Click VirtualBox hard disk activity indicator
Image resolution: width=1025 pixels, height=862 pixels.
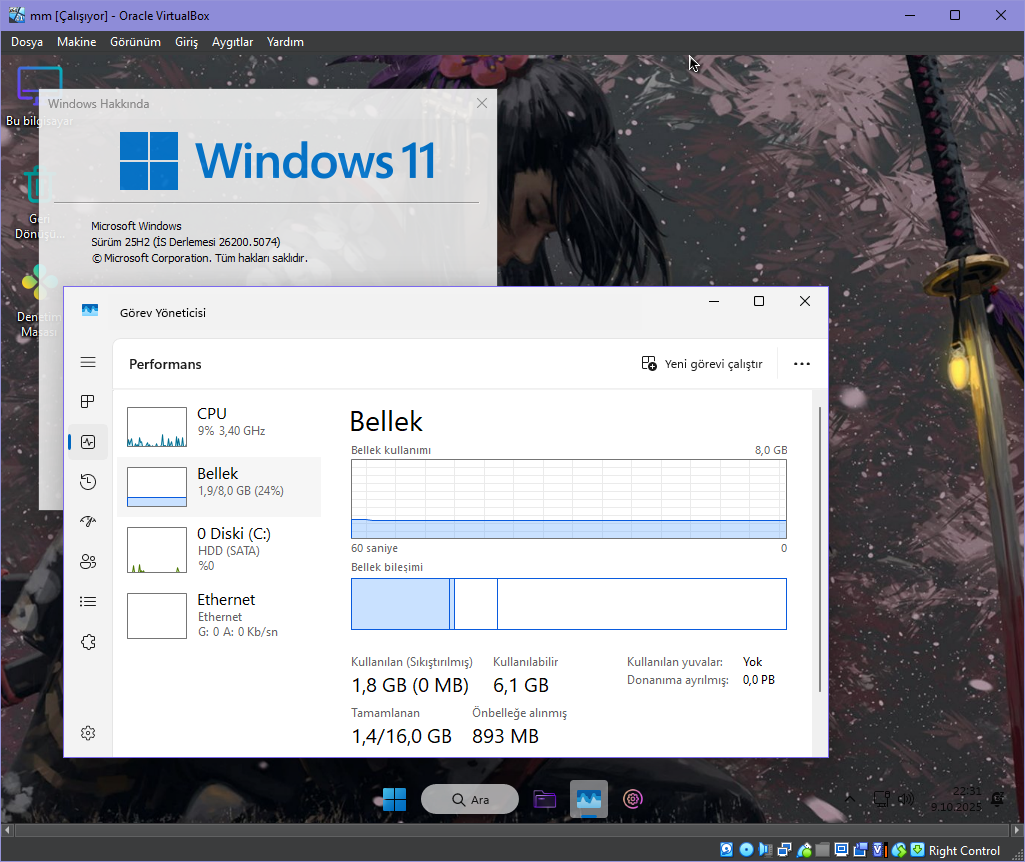(726, 850)
